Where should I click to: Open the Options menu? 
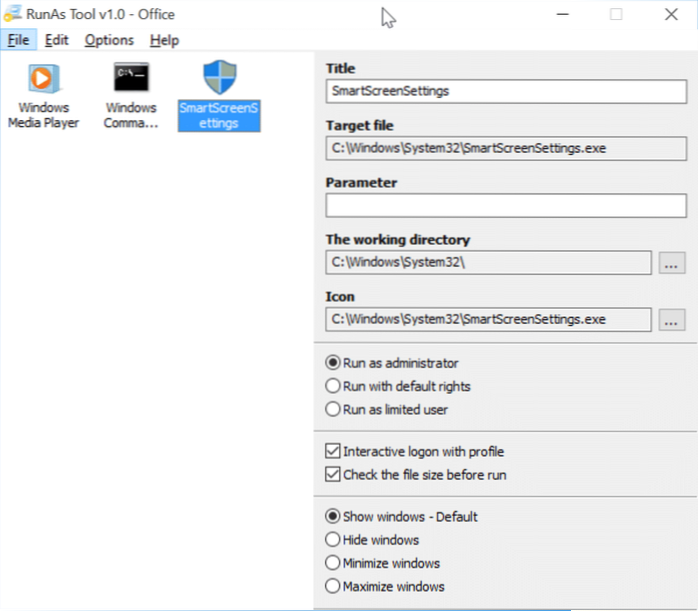[109, 40]
